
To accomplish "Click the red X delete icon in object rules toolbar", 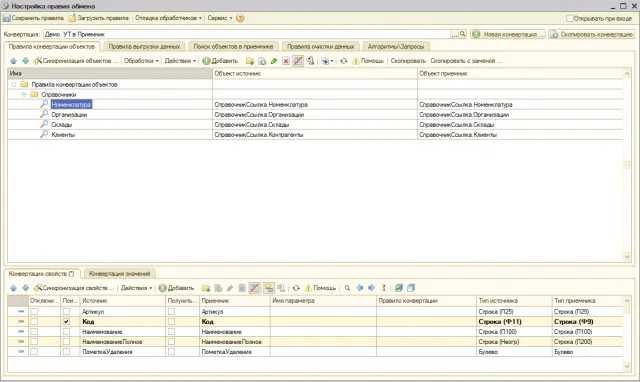I will (286, 61).
